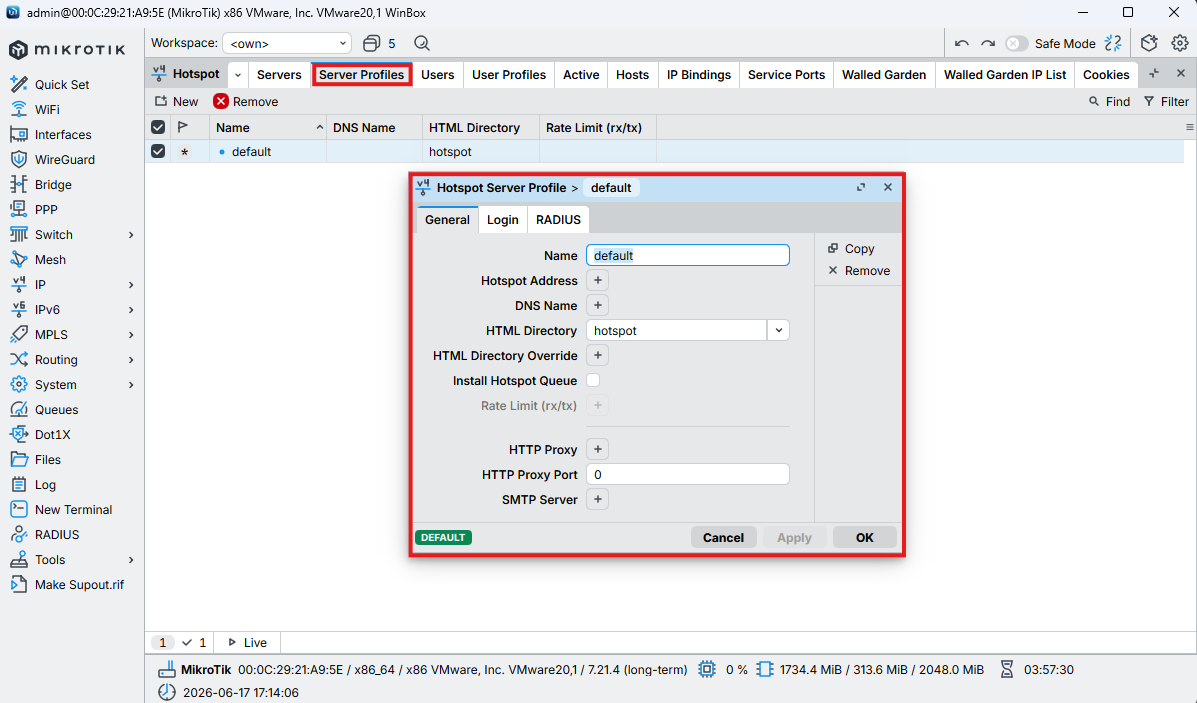Open the settings gear icon
The width and height of the screenshot is (1197, 703).
click(x=1179, y=44)
